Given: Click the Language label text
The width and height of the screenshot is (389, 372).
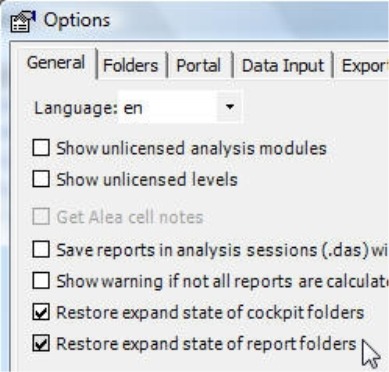Looking at the screenshot, I should (76, 108).
